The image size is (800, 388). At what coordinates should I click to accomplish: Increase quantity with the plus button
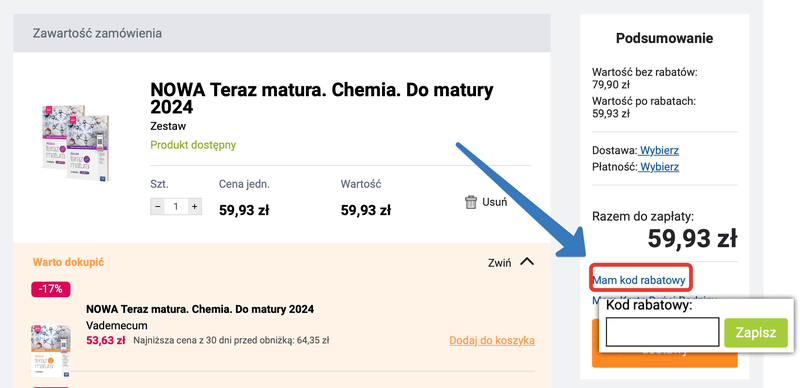[x=194, y=207]
